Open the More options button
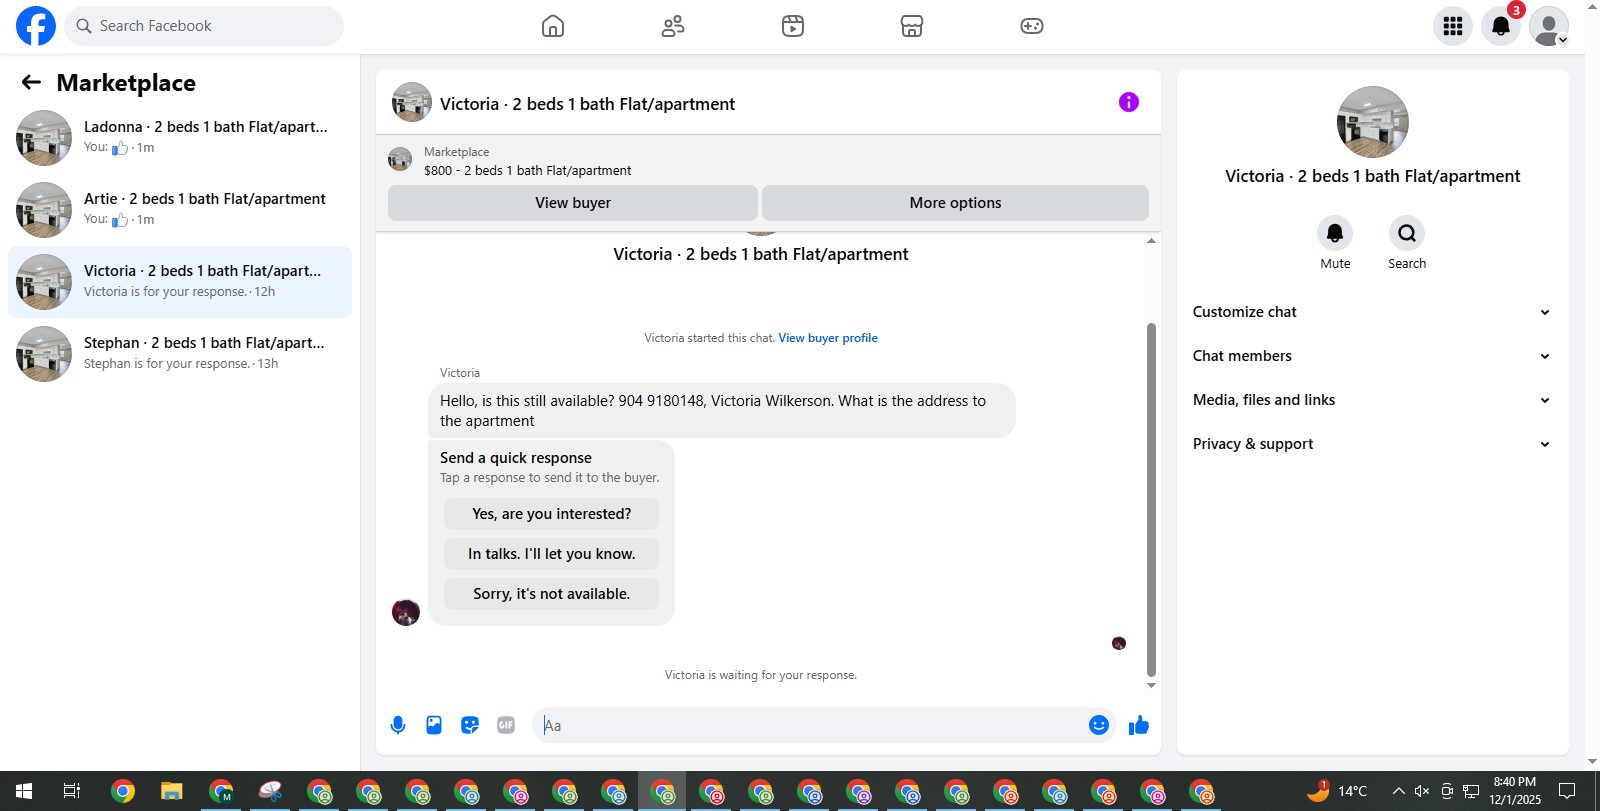The width and height of the screenshot is (1600, 811). (955, 203)
